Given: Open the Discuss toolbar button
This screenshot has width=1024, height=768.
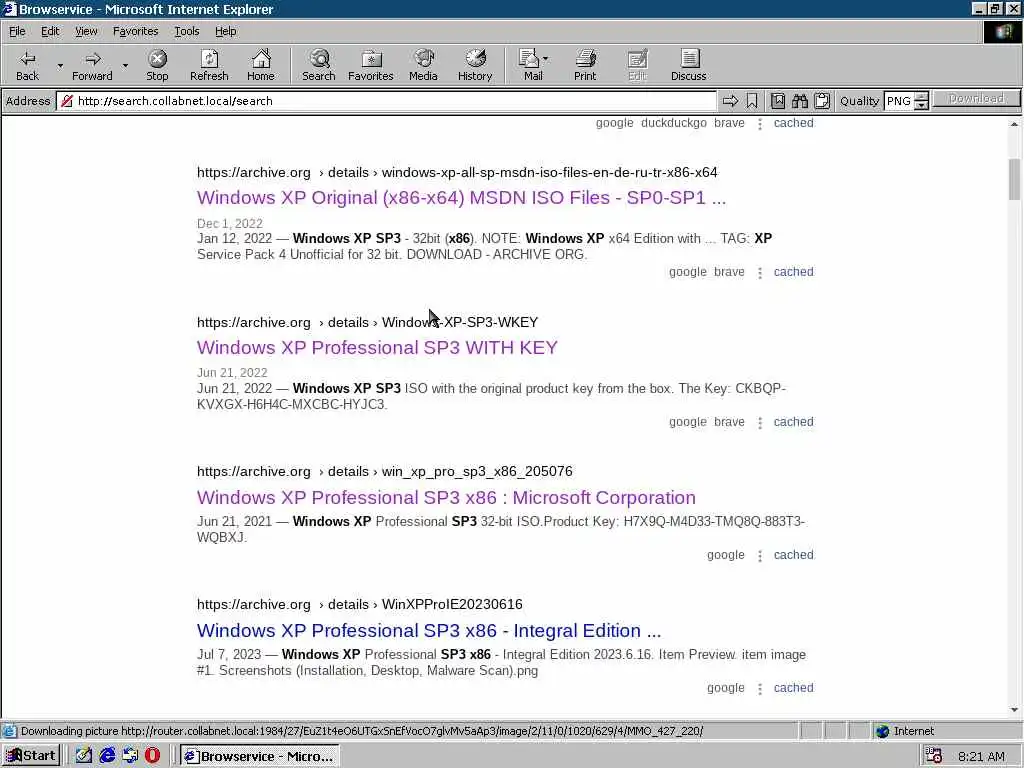Looking at the screenshot, I should point(688,65).
